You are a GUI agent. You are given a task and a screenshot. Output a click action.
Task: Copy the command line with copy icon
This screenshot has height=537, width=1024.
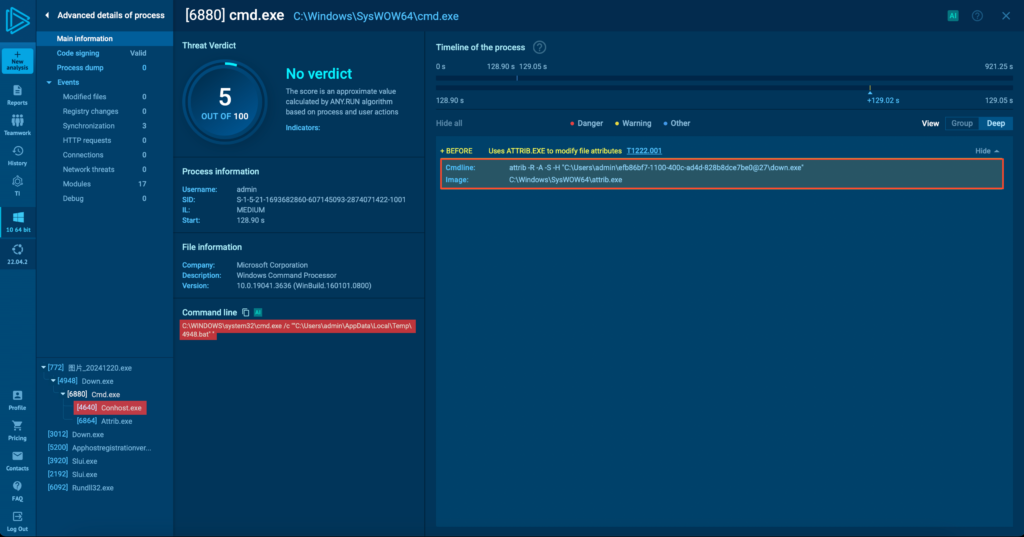tap(246, 312)
